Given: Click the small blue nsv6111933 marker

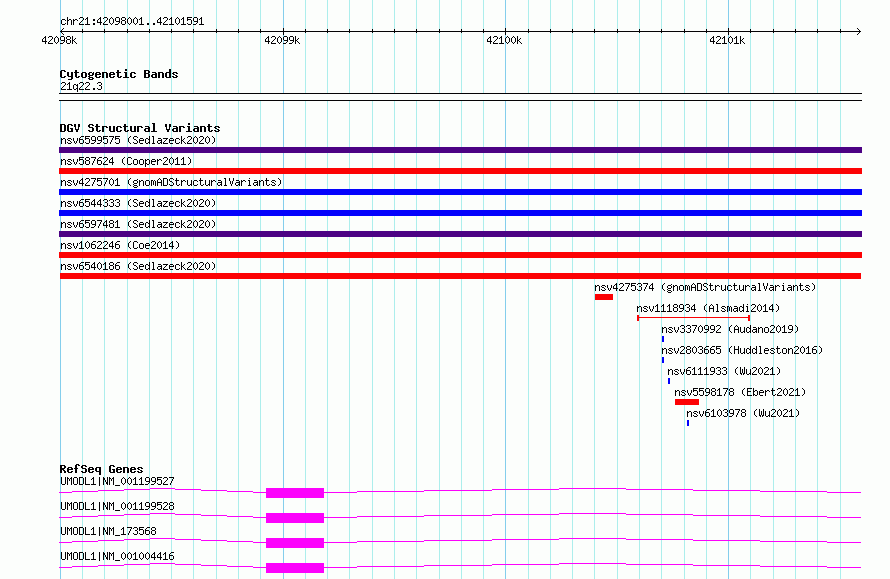Looking at the screenshot, I should pos(669,381).
